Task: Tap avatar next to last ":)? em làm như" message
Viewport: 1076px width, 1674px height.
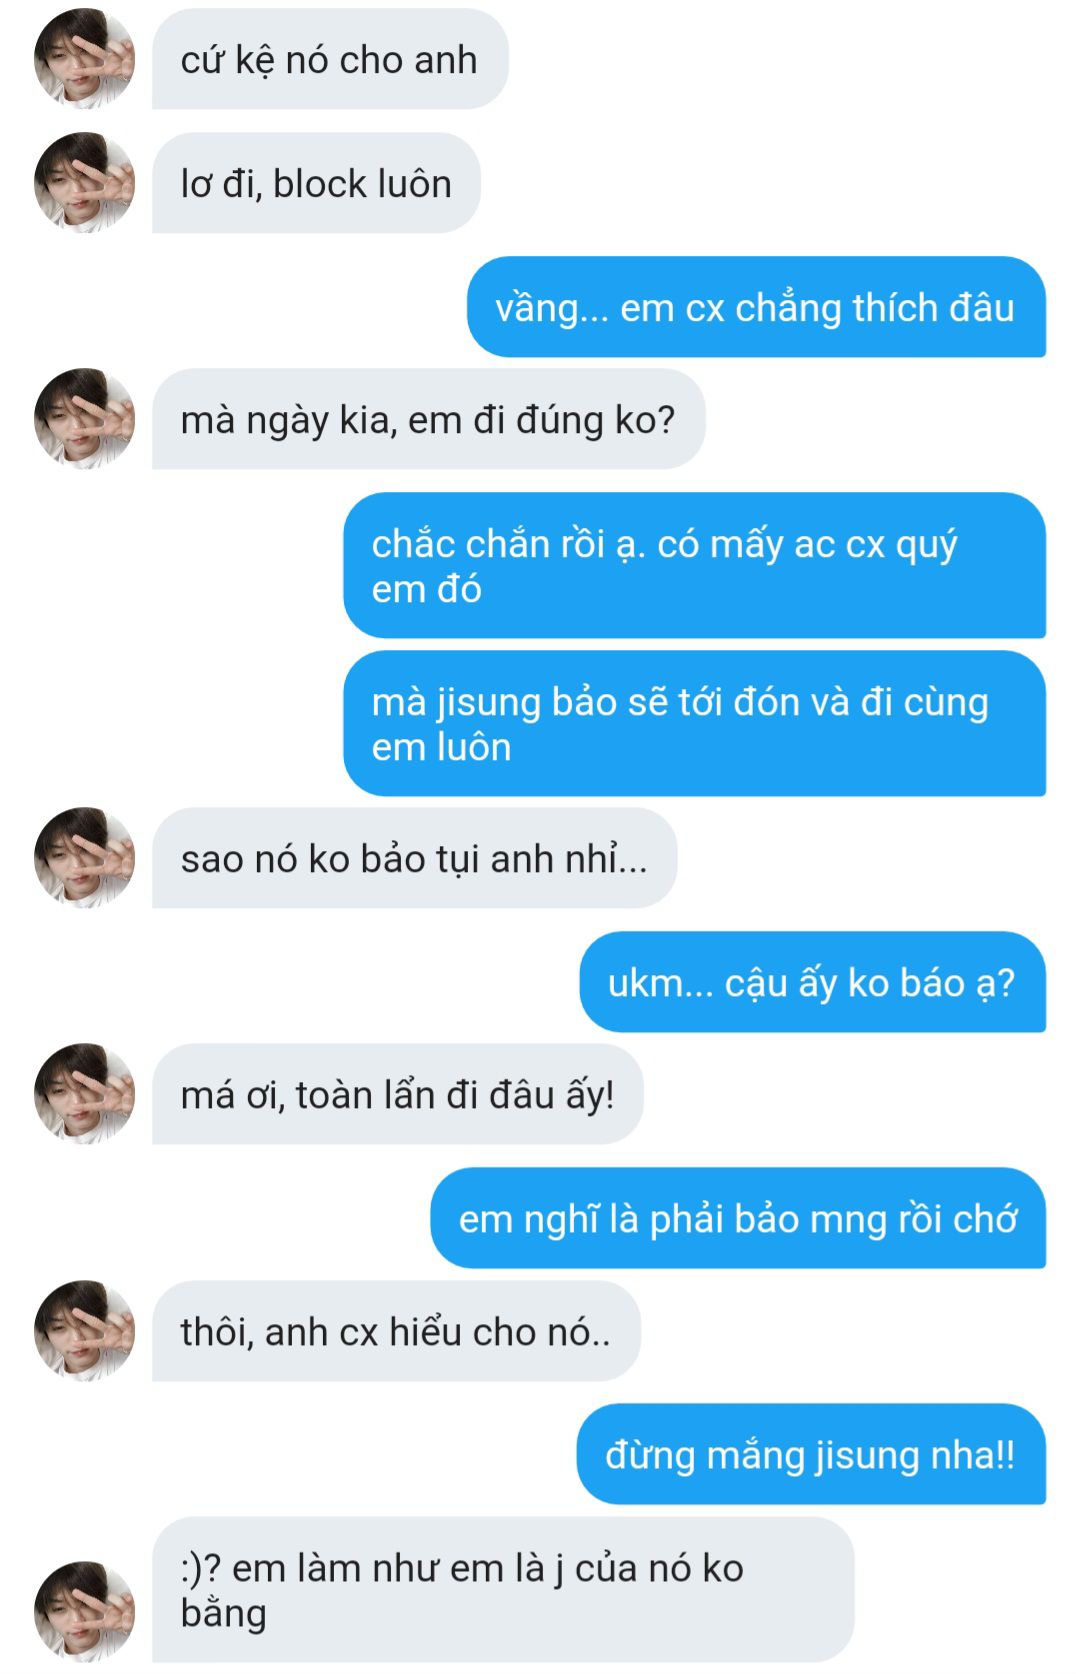Action: [84, 1612]
